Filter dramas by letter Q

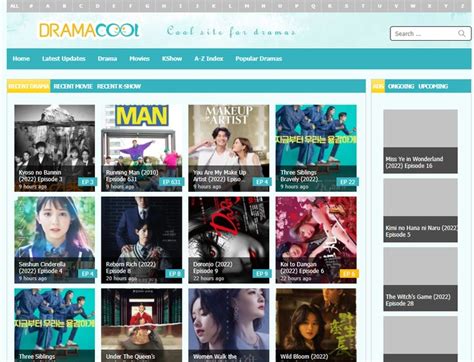(x=313, y=6)
